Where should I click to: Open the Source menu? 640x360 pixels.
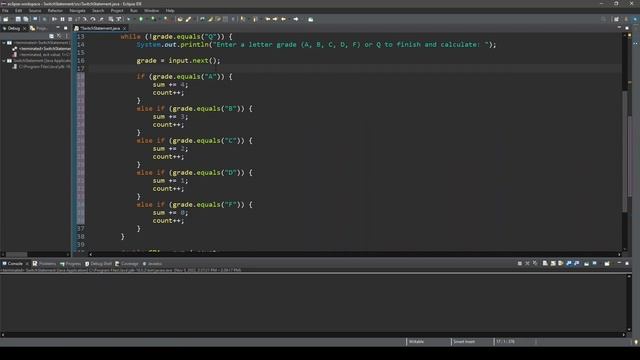pos(35,11)
